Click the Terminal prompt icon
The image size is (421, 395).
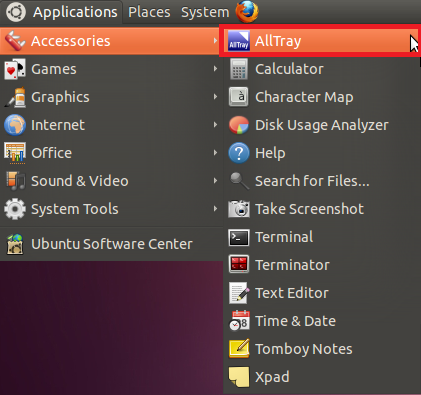coord(239,238)
